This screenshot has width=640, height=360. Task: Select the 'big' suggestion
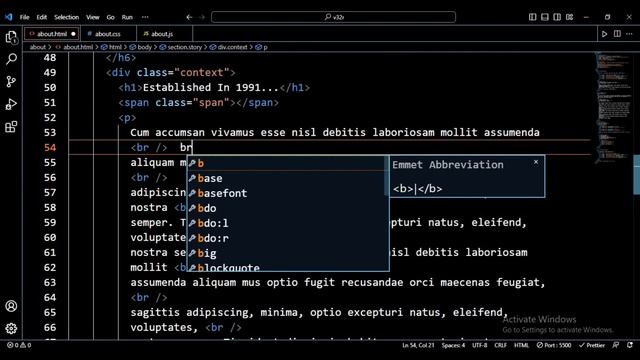pos(287,253)
